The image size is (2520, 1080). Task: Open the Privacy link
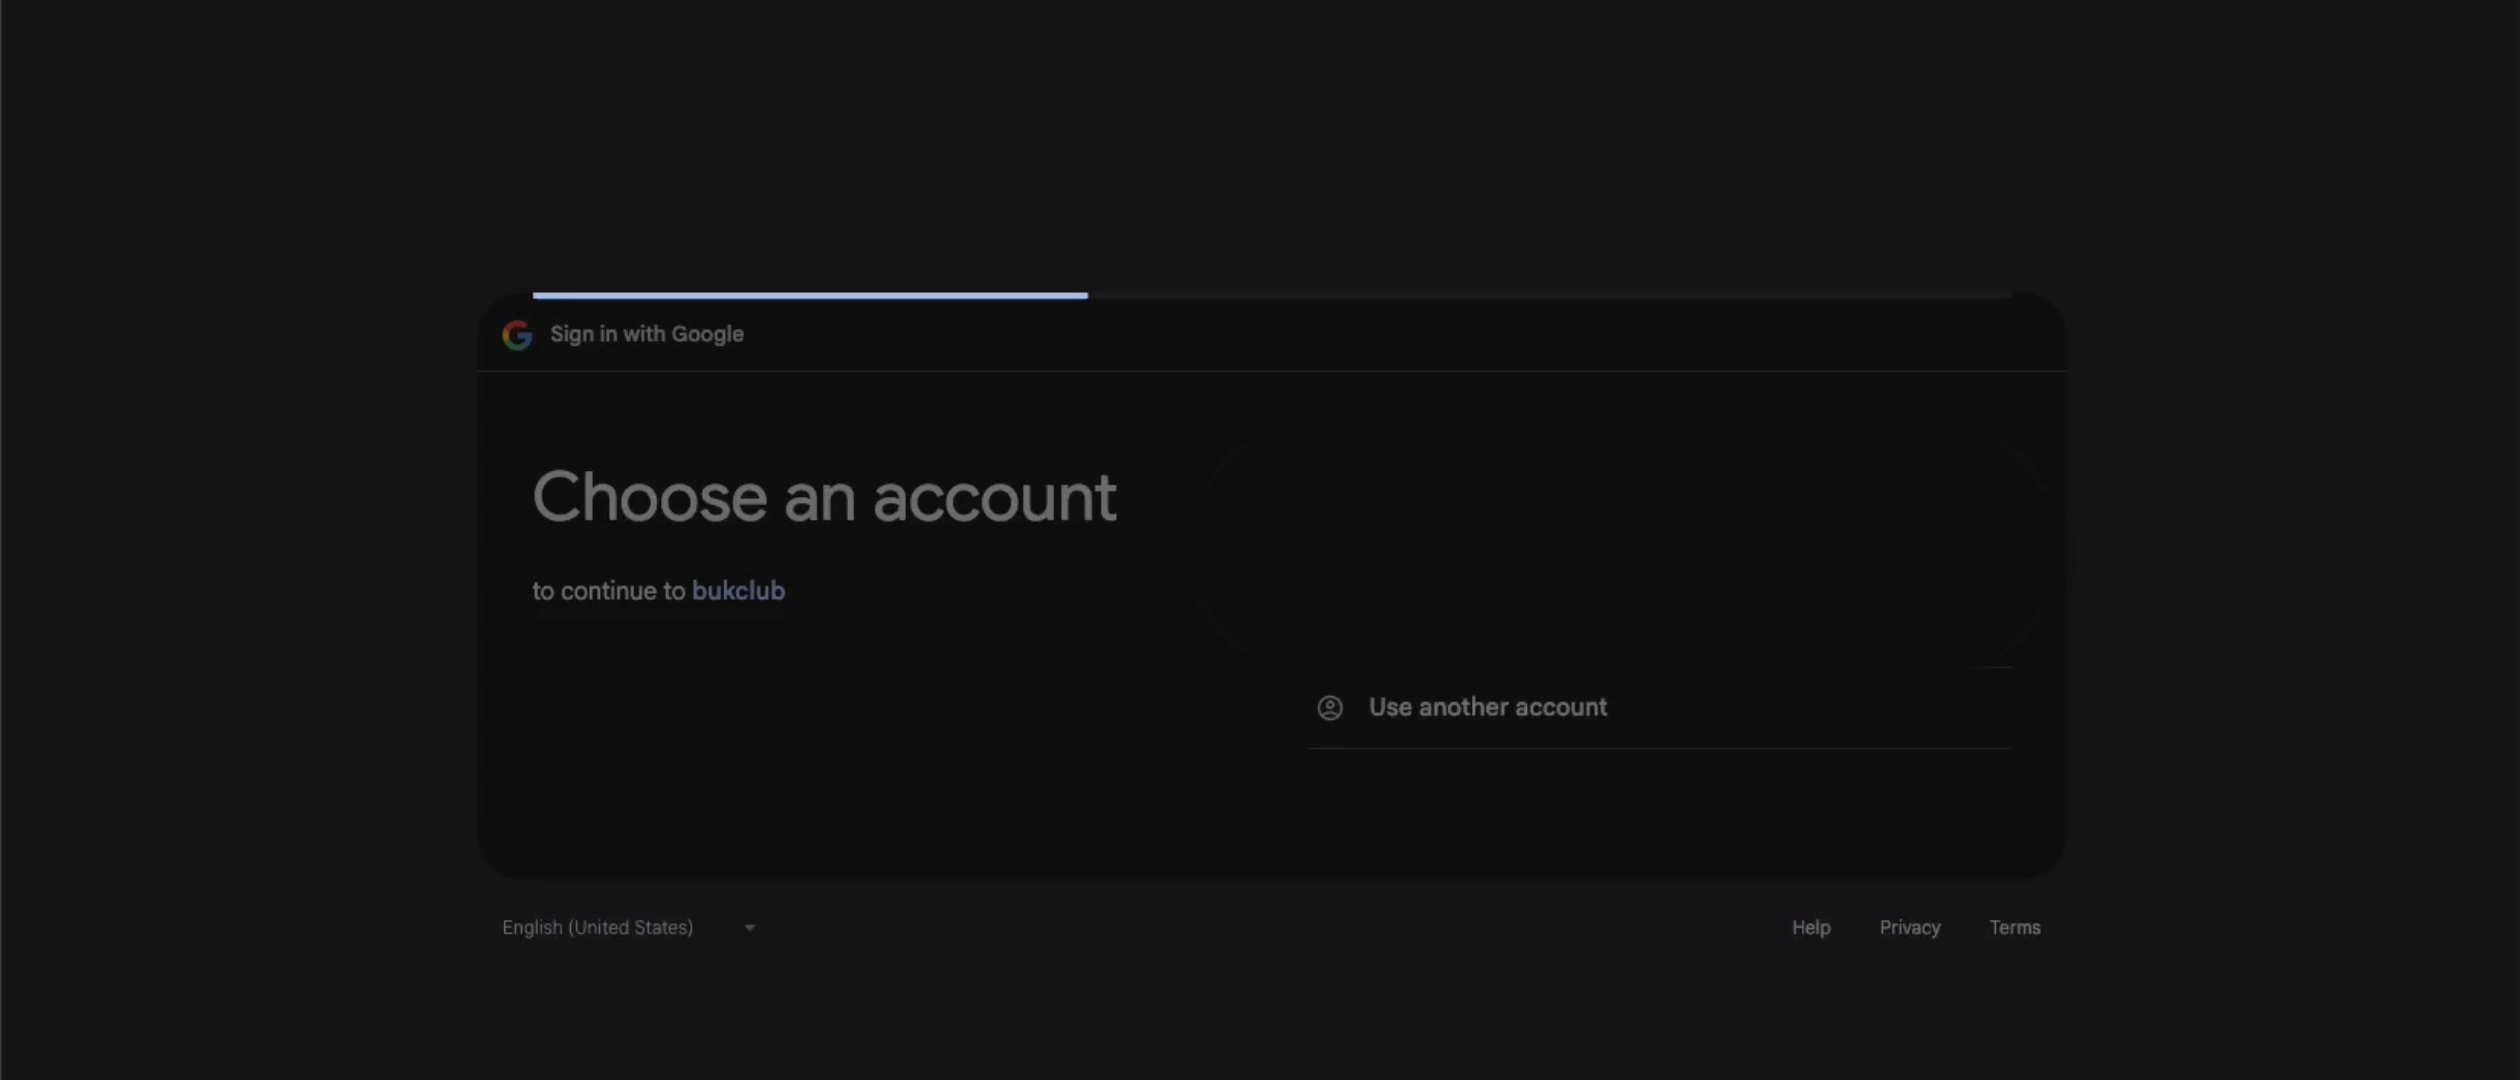coord(1909,928)
